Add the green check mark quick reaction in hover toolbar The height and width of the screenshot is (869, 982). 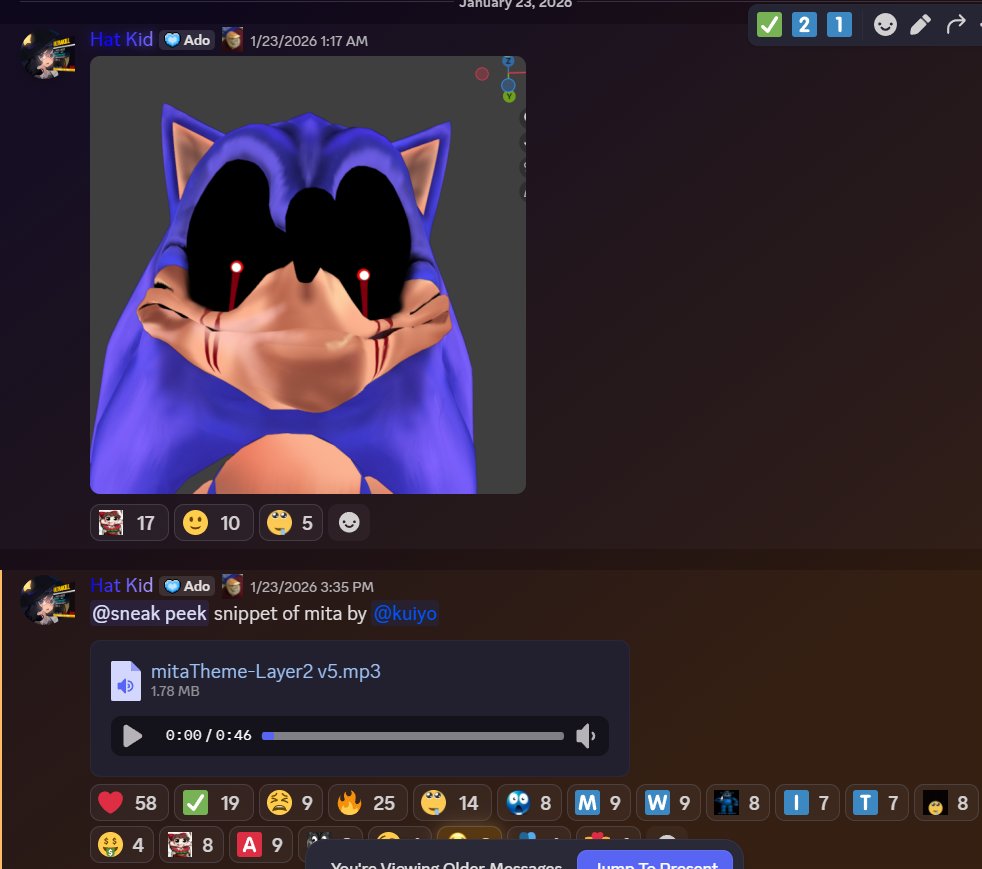click(x=769, y=25)
